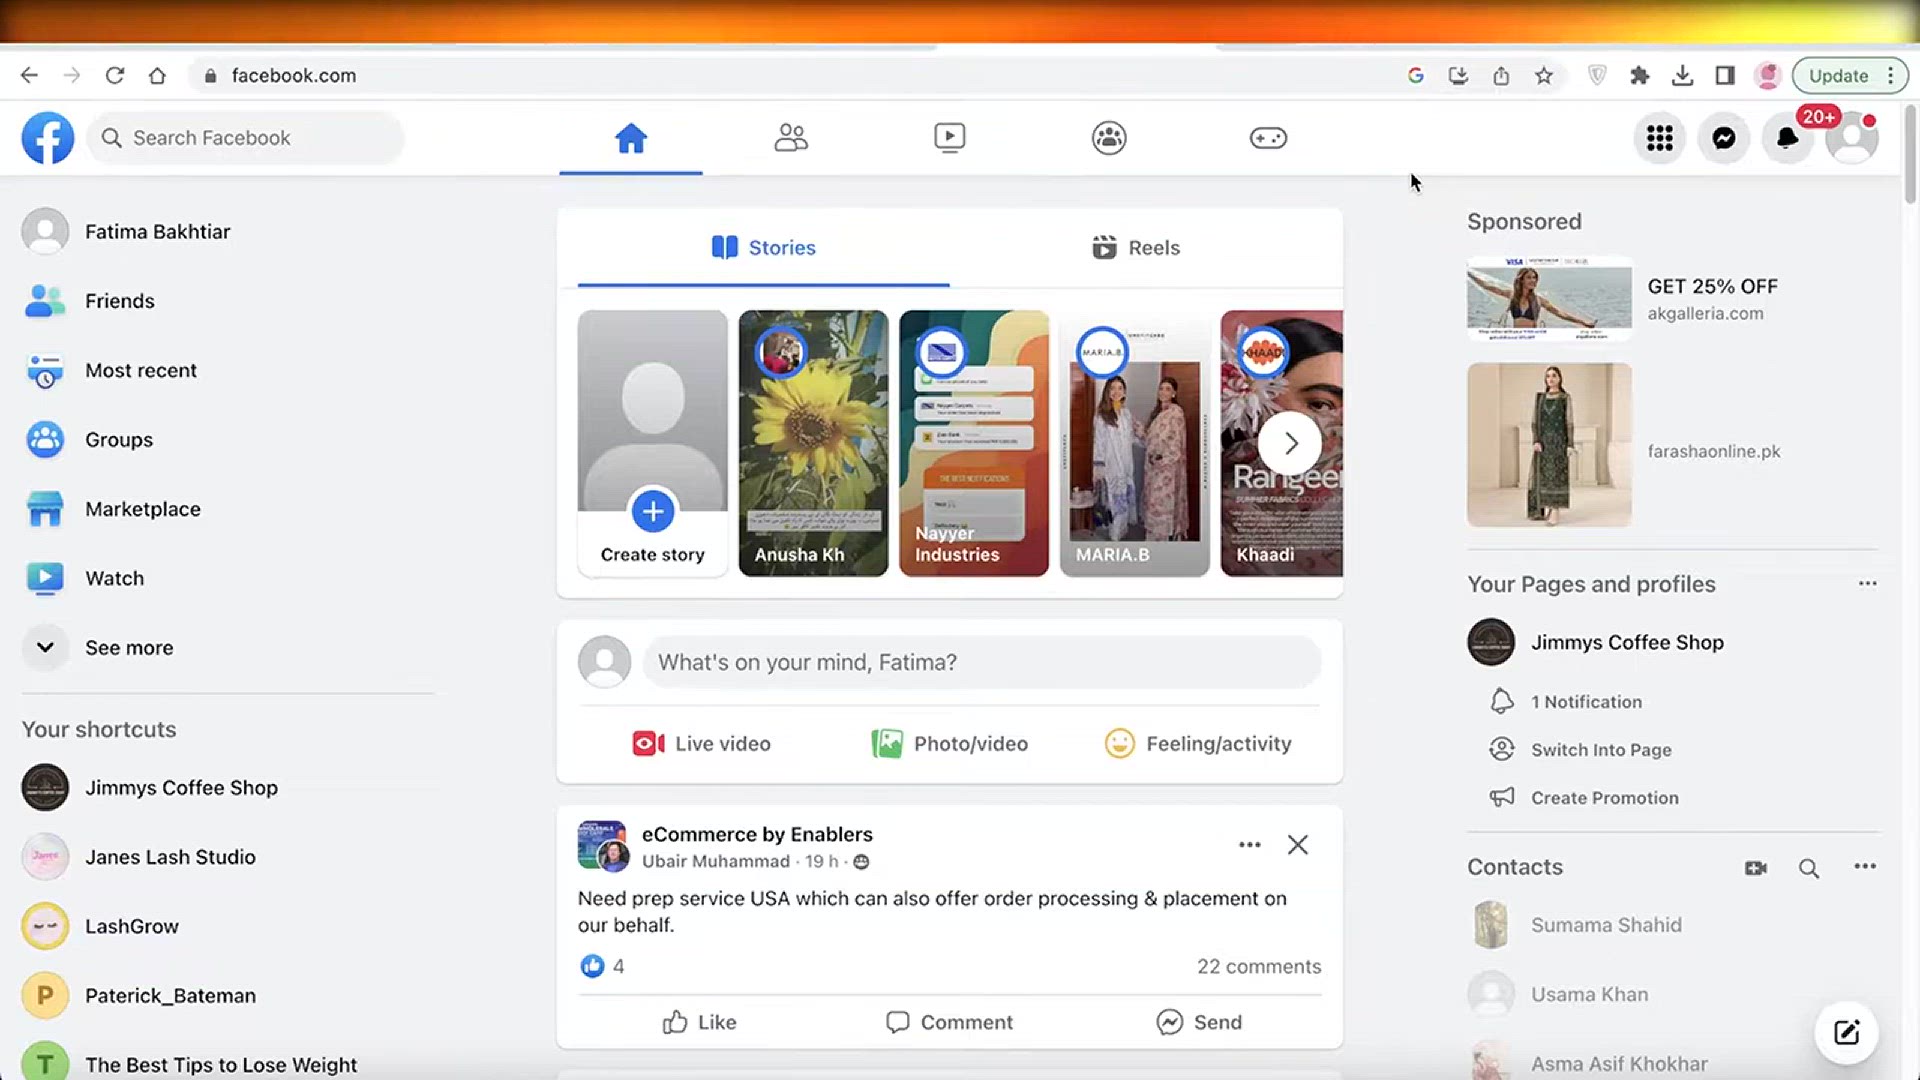
Task: Click the Search Facebook field
Action: 246,138
